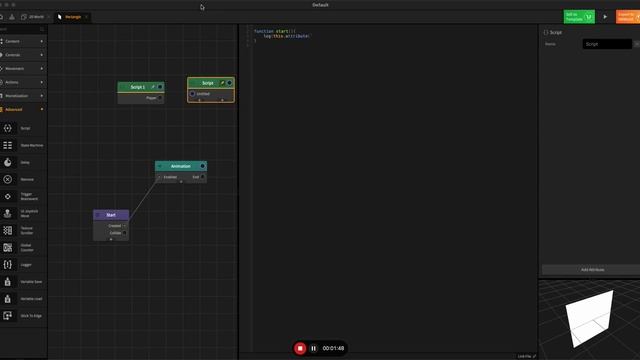Click the Link File link below editor
This screenshot has width=640, height=360.
coord(527,356)
